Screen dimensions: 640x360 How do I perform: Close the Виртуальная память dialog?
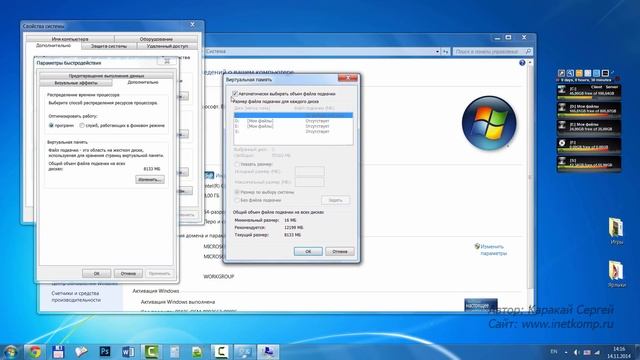(348, 78)
